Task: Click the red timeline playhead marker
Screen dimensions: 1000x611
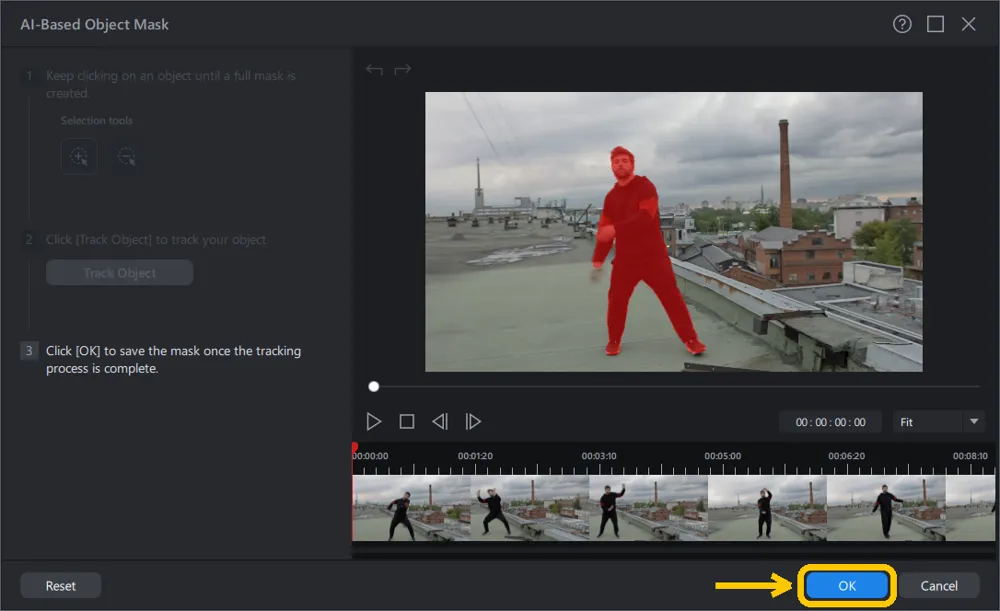Action: (355, 448)
